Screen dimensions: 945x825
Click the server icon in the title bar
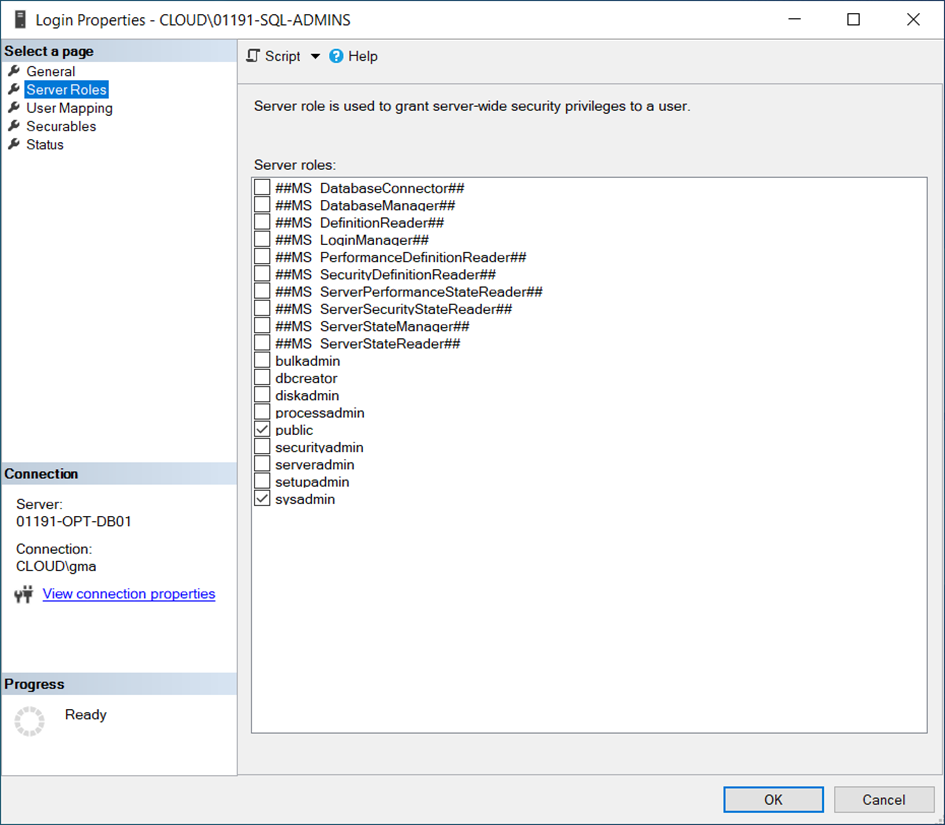[x=18, y=20]
